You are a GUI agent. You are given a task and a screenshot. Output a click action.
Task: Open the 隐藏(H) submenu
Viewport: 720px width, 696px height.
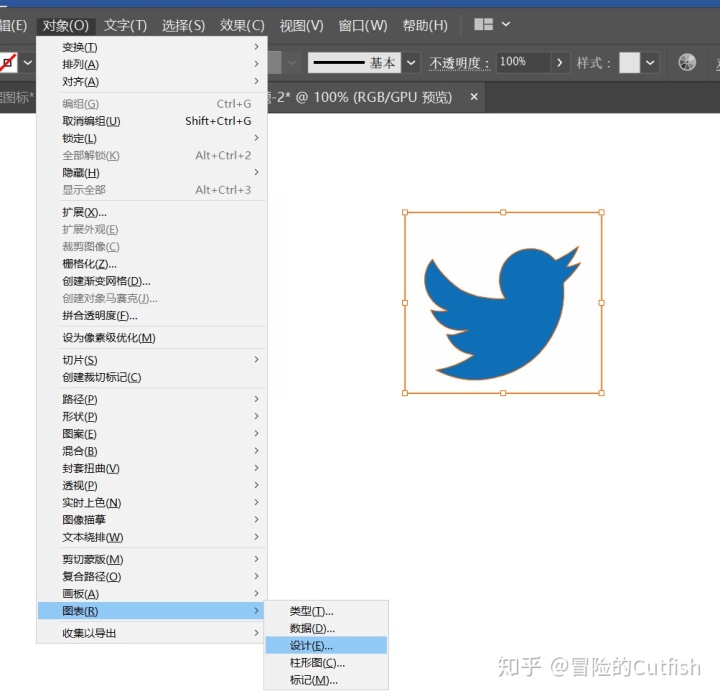click(152, 173)
